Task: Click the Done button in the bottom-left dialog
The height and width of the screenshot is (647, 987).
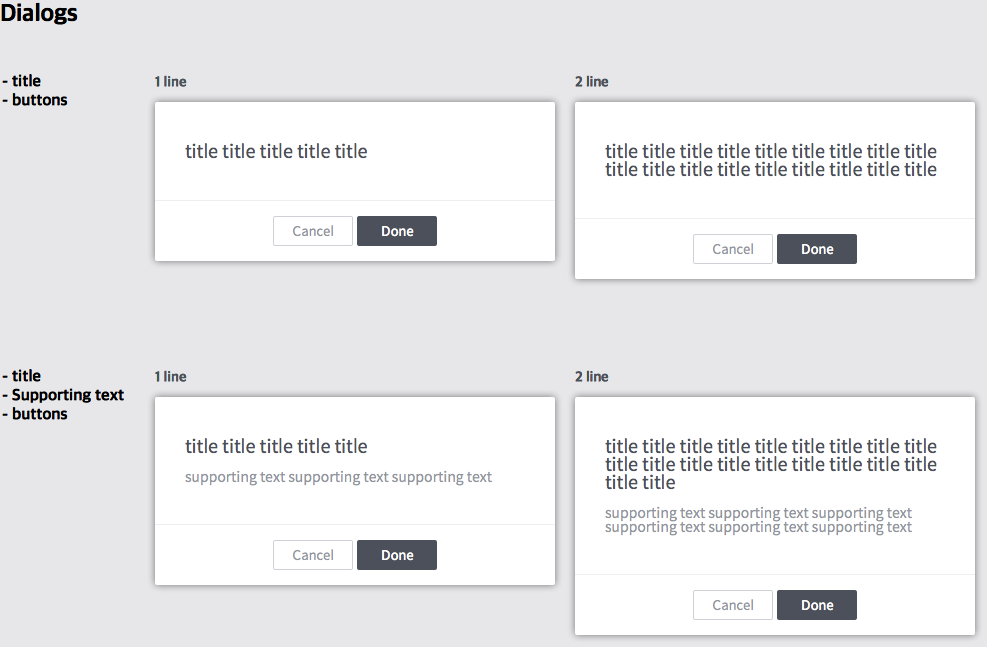Action: pyautogui.click(x=396, y=555)
